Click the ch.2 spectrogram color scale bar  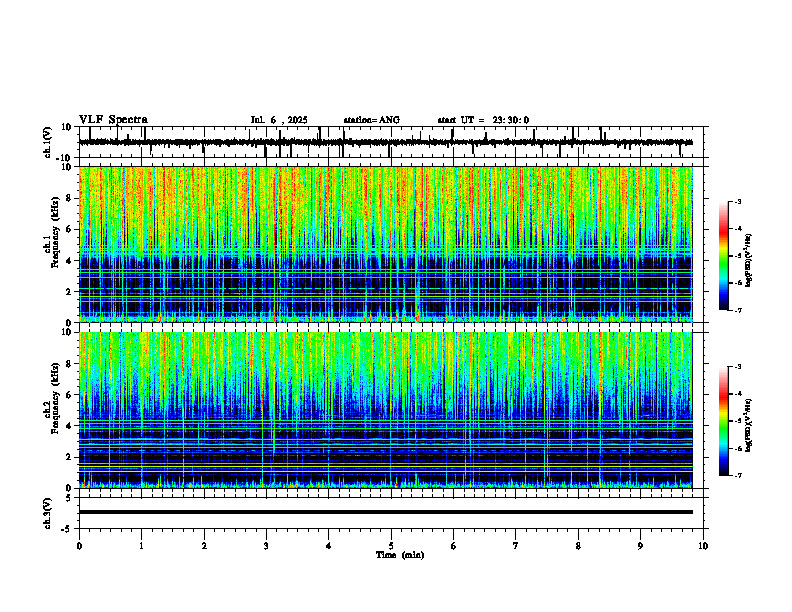point(724,421)
